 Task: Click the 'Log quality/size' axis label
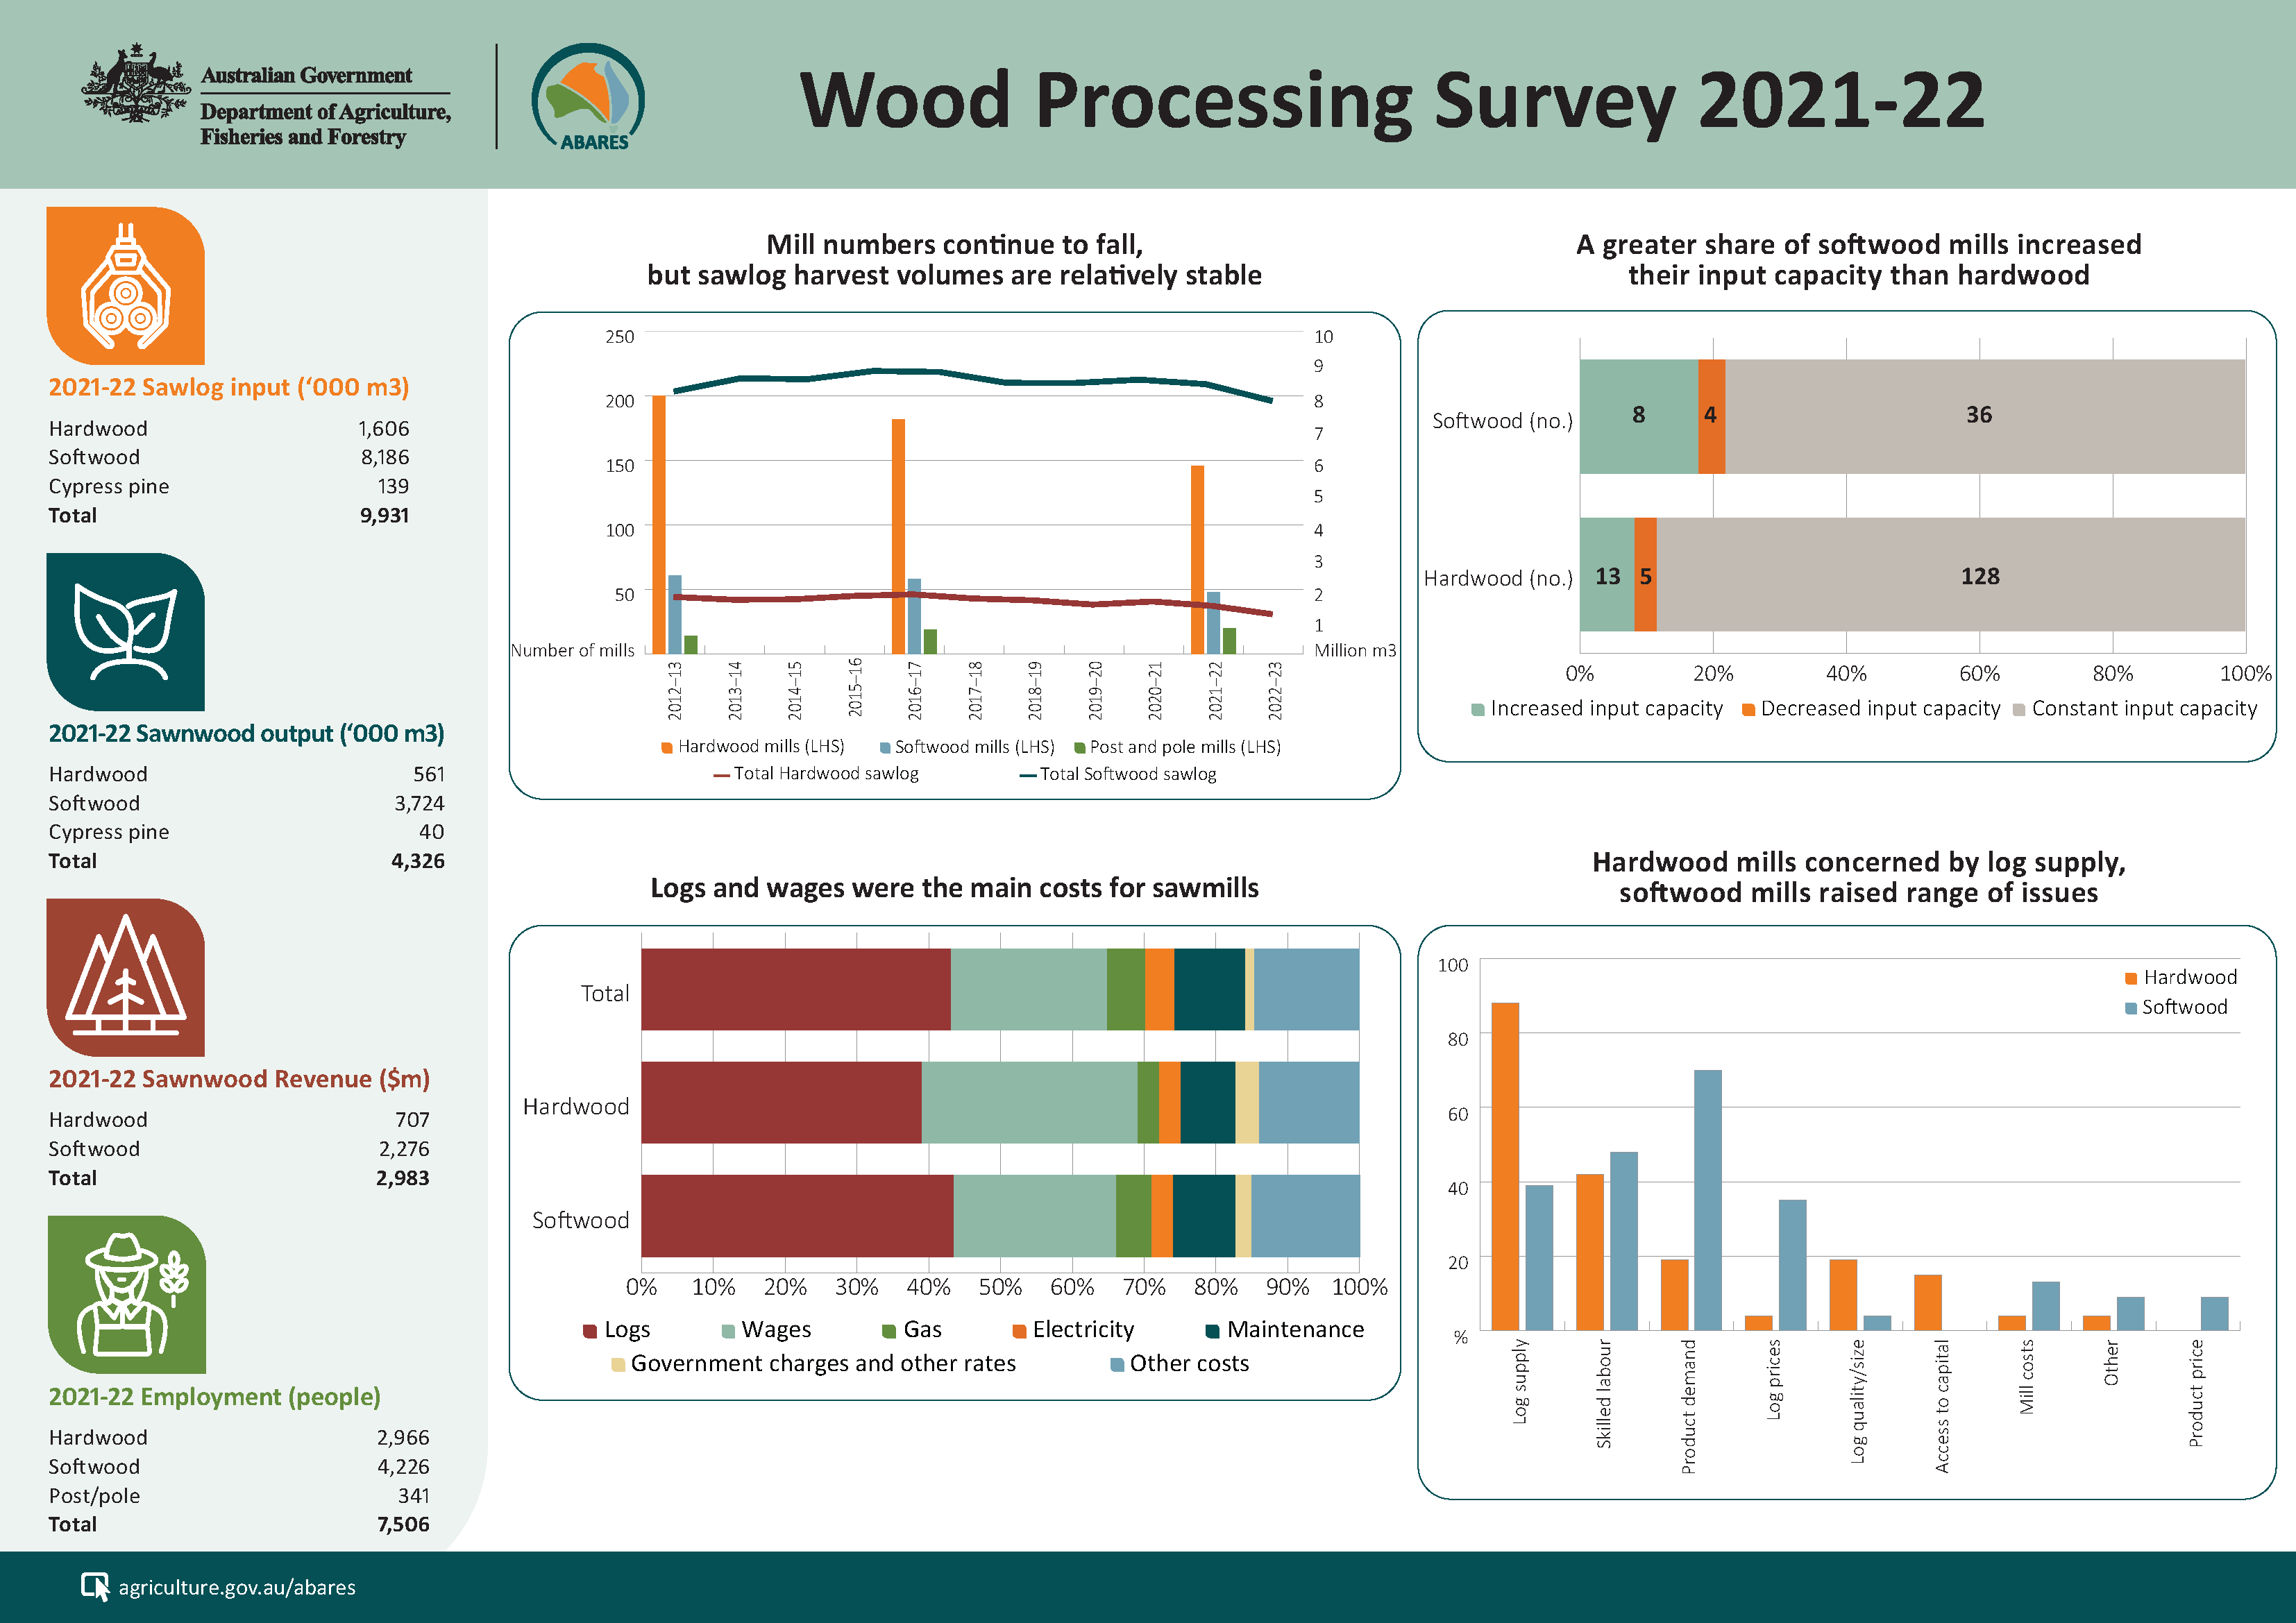(x=1858, y=1402)
